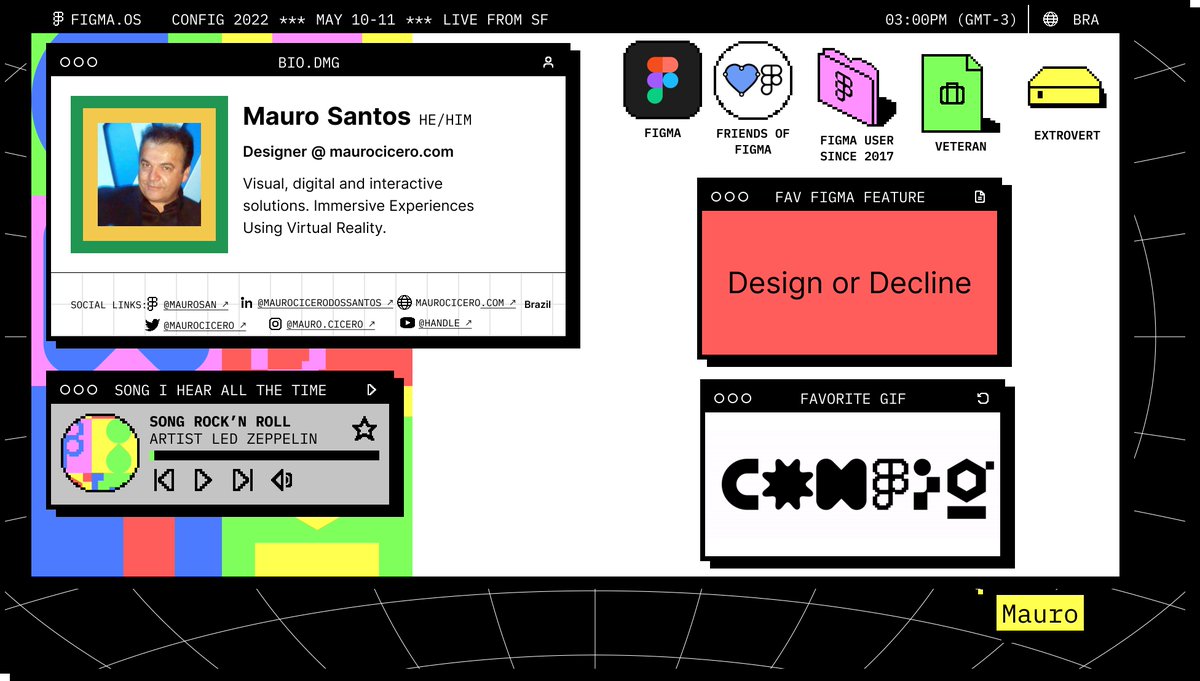Click window control dots of Favorite GIF window

(x=733, y=398)
